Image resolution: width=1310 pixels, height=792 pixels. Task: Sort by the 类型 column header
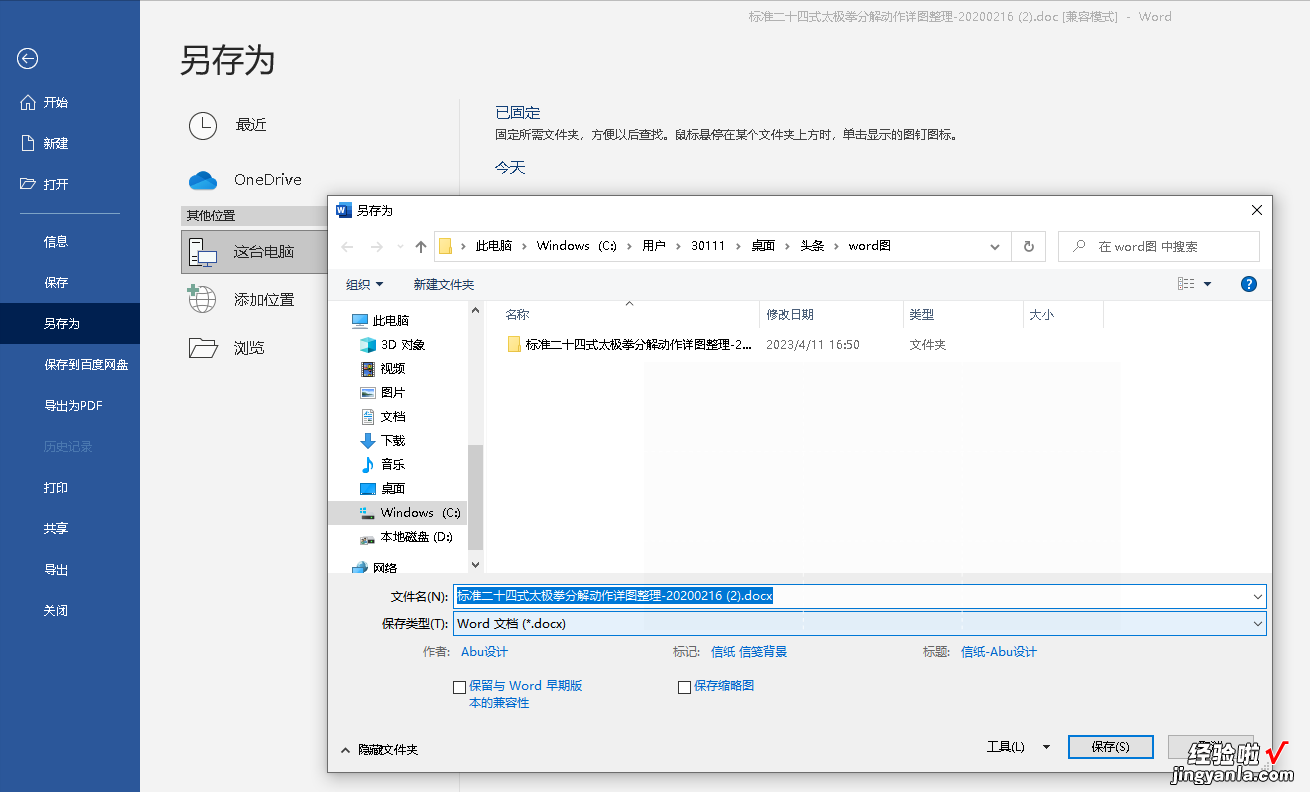point(921,314)
